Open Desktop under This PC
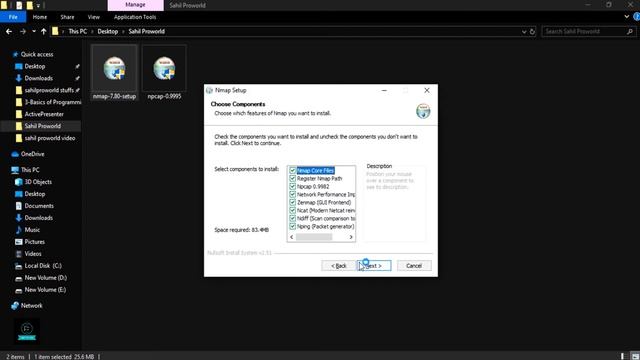The image size is (640, 360). [x=35, y=194]
